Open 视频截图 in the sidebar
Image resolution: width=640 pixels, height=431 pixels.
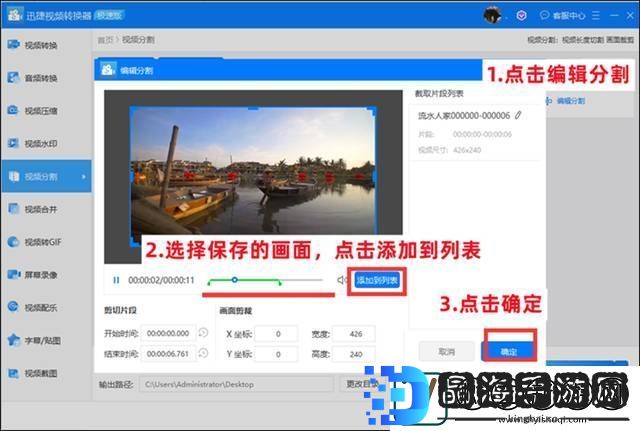click(x=41, y=373)
